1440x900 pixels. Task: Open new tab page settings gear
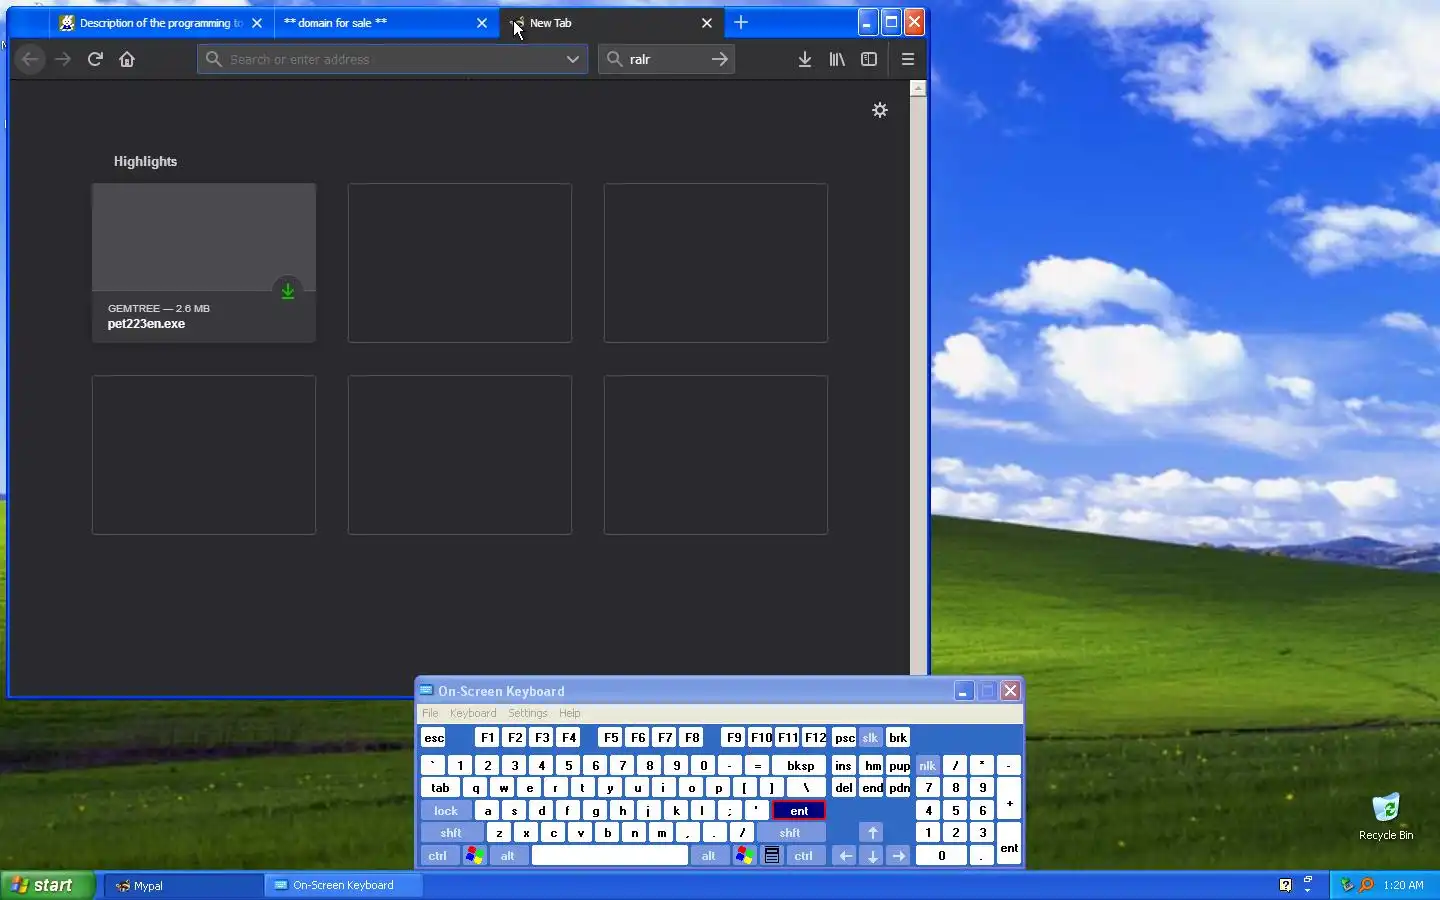(880, 110)
